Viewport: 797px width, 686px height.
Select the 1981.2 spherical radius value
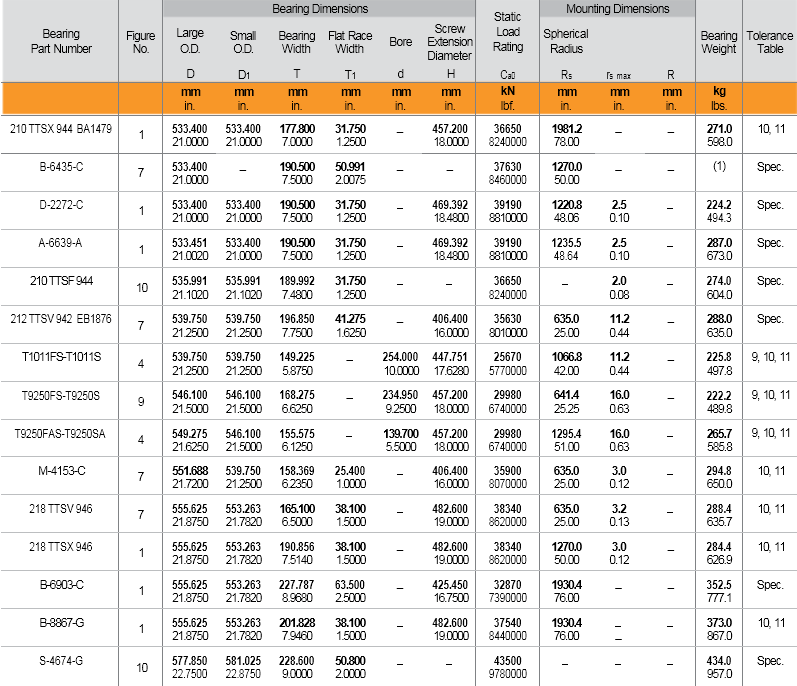(x=566, y=129)
